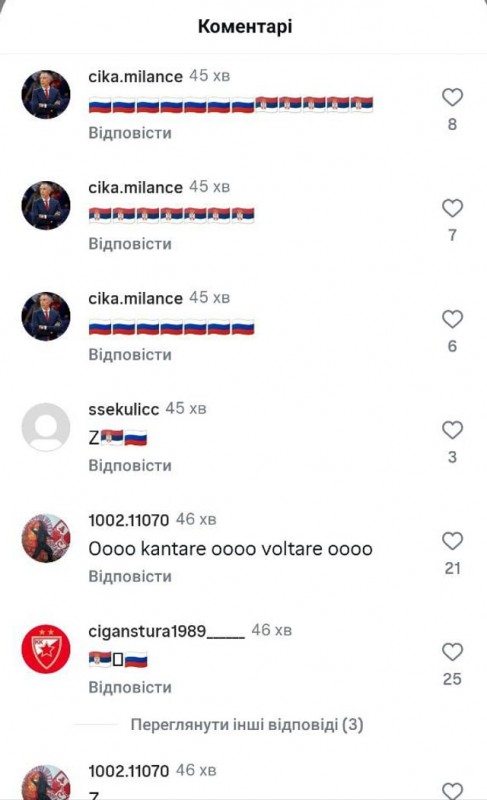This screenshot has height=800, width=487.
Task: Open the first cika.milance profile picture
Action: coord(46,94)
